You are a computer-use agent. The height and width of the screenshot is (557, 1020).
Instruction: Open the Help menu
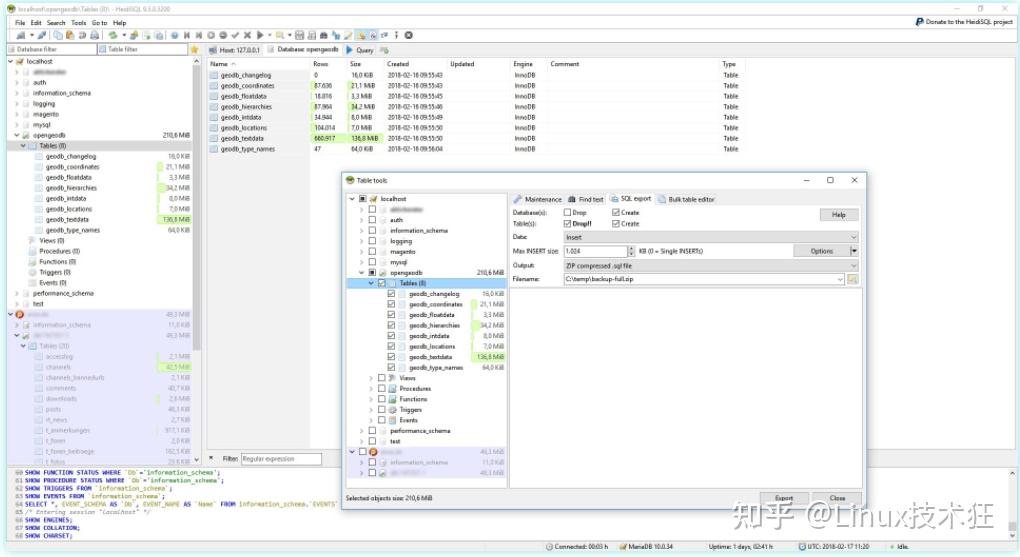(120, 22)
